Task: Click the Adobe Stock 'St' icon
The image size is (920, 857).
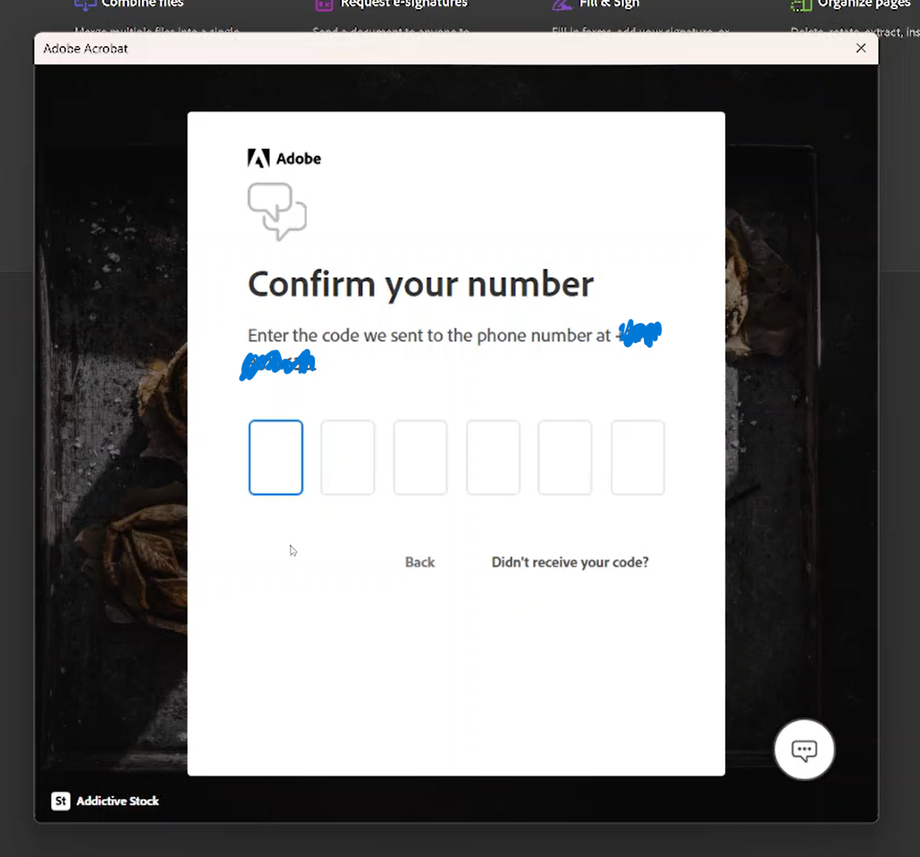Action: click(60, 801)
